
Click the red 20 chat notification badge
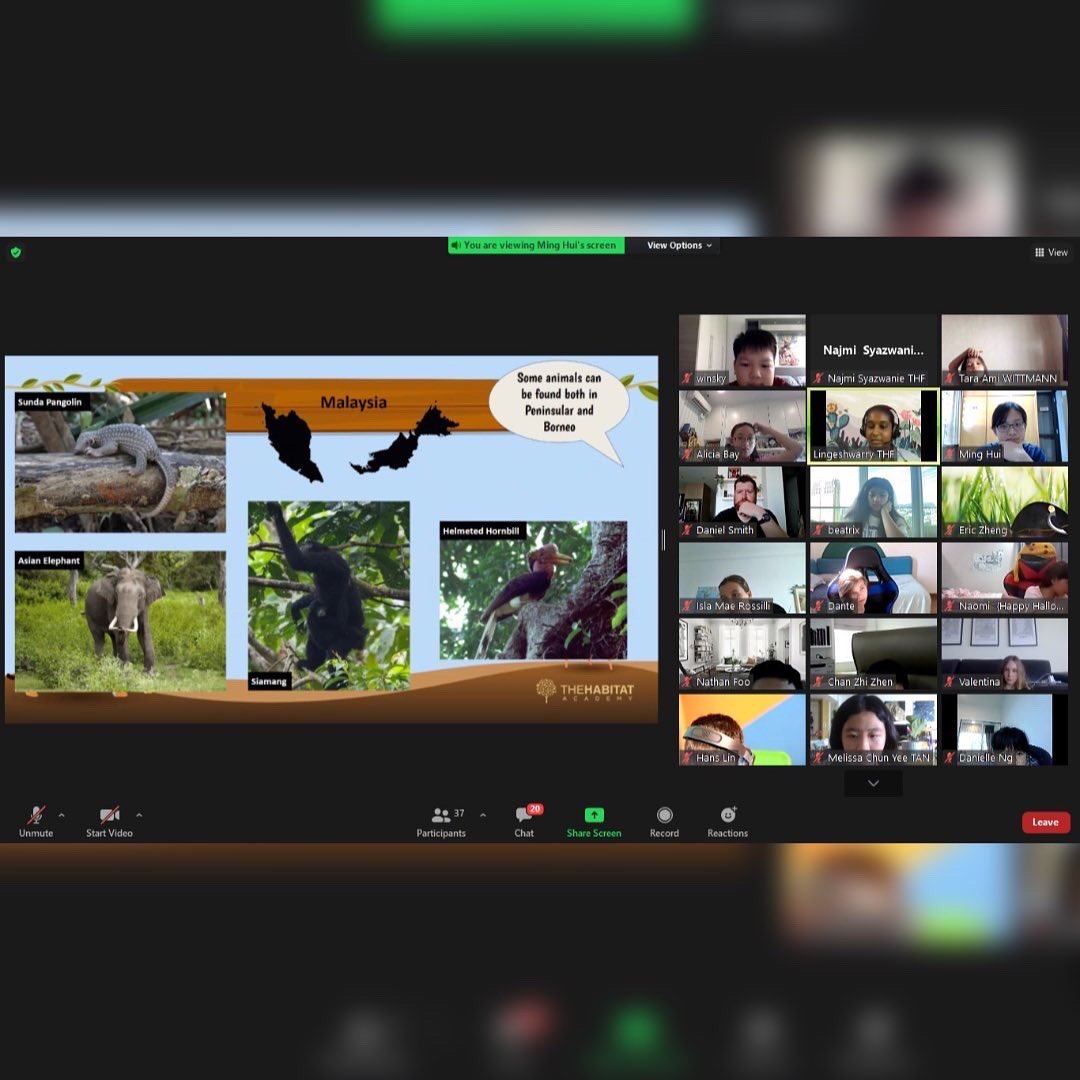point(535,809)
